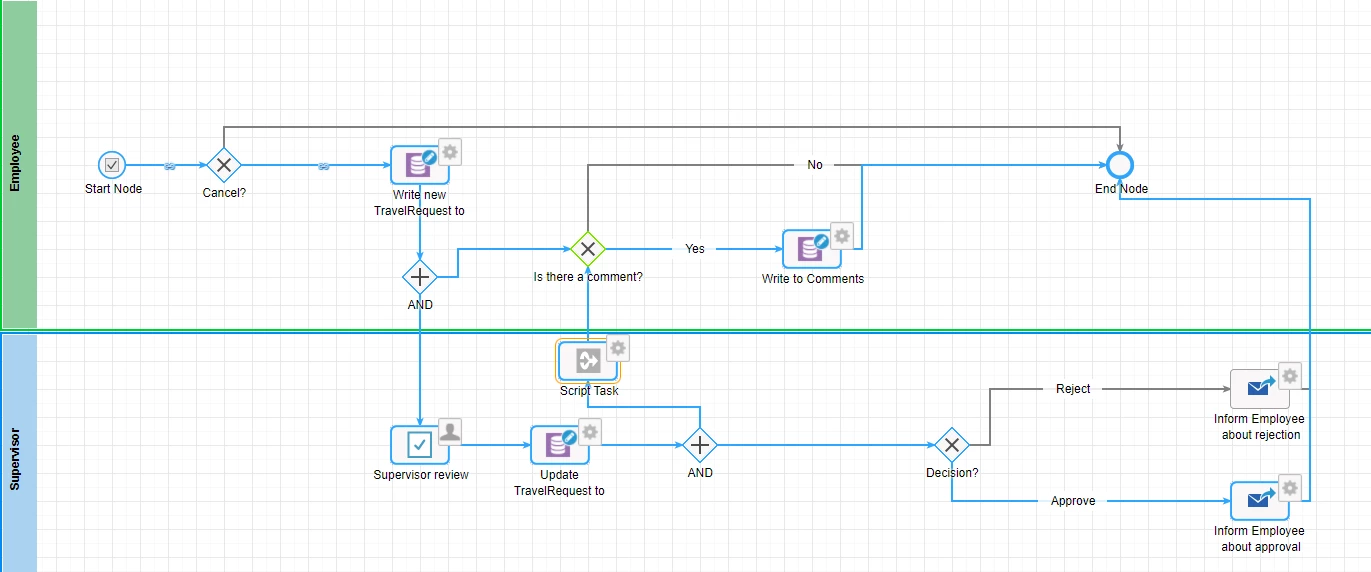
Task: Click the Is there a comment? label
Action: coord(588,277)
